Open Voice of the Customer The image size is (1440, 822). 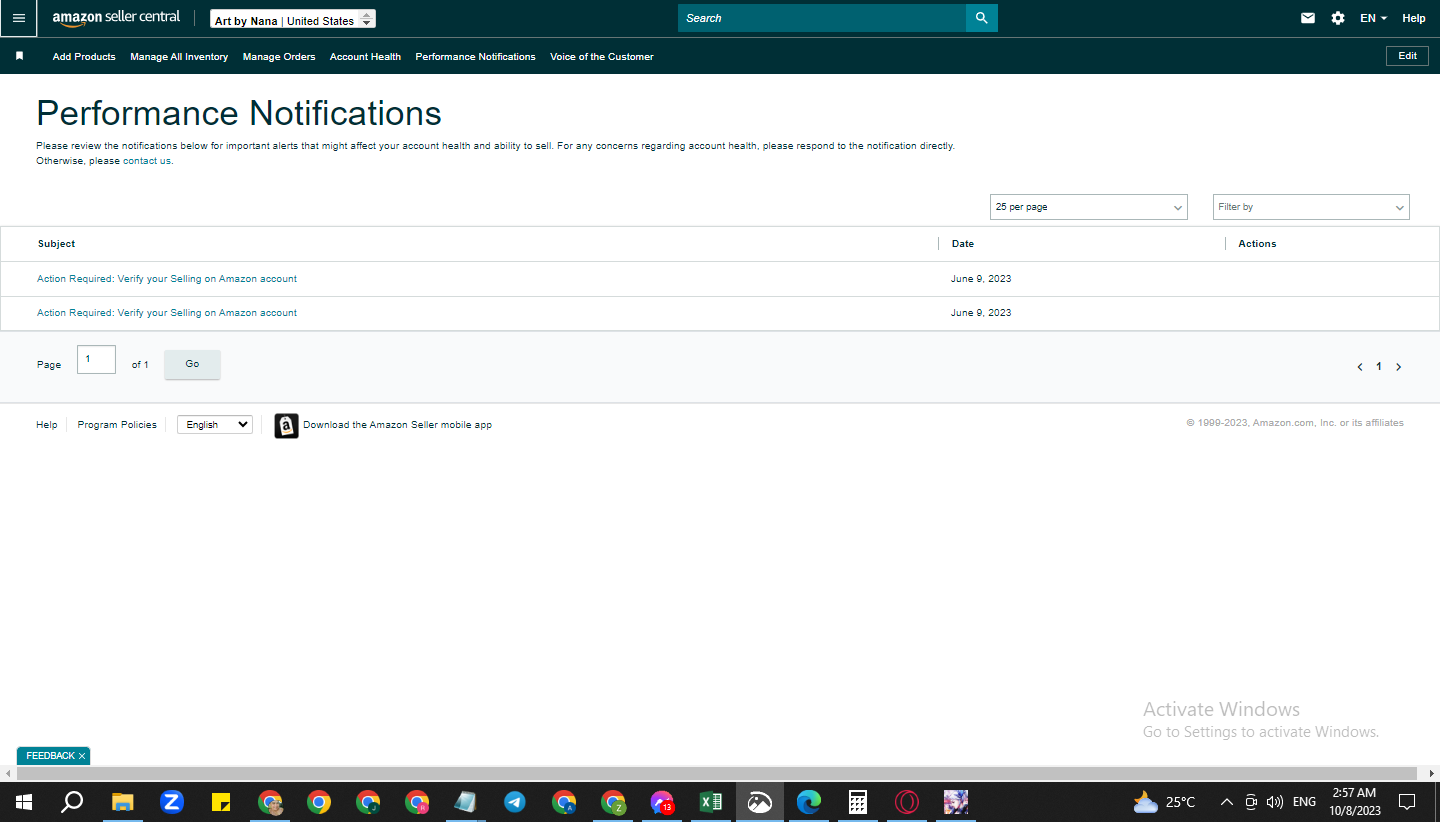pyautogui.click(x=602, y=57)
